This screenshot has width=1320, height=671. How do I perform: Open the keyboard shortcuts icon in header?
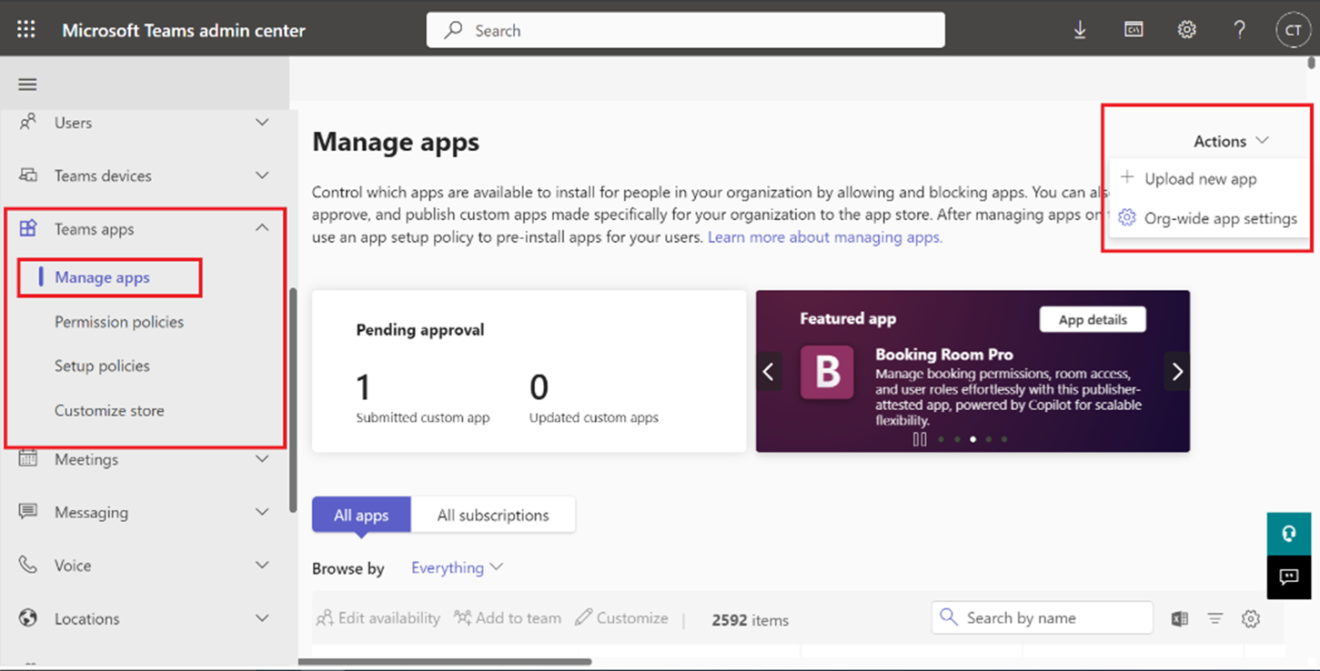click(1133, 29)
